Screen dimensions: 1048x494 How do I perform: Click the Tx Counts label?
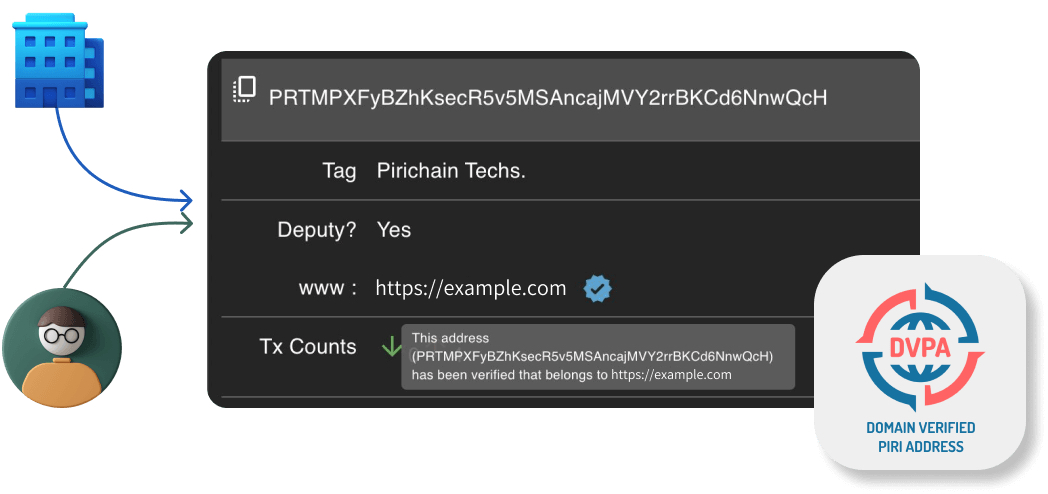308,347
